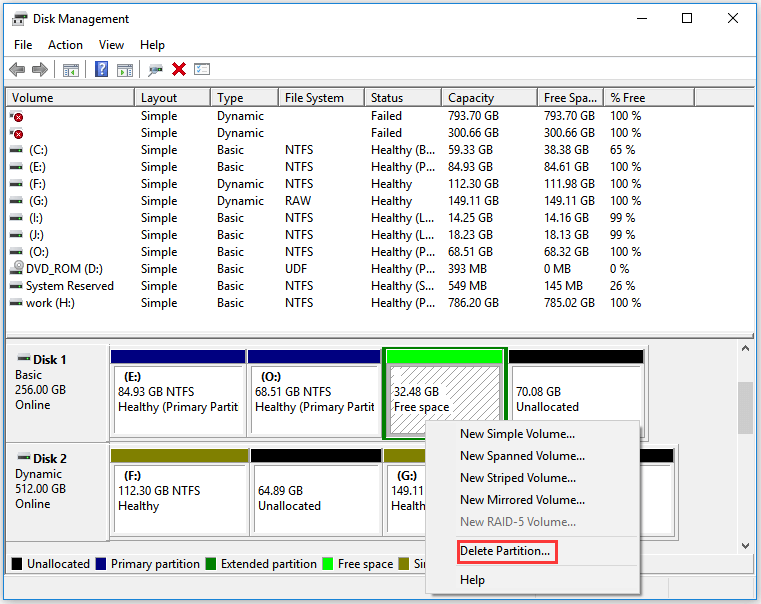
Task: Sort by the Type column header
Action: click(245, 98)
